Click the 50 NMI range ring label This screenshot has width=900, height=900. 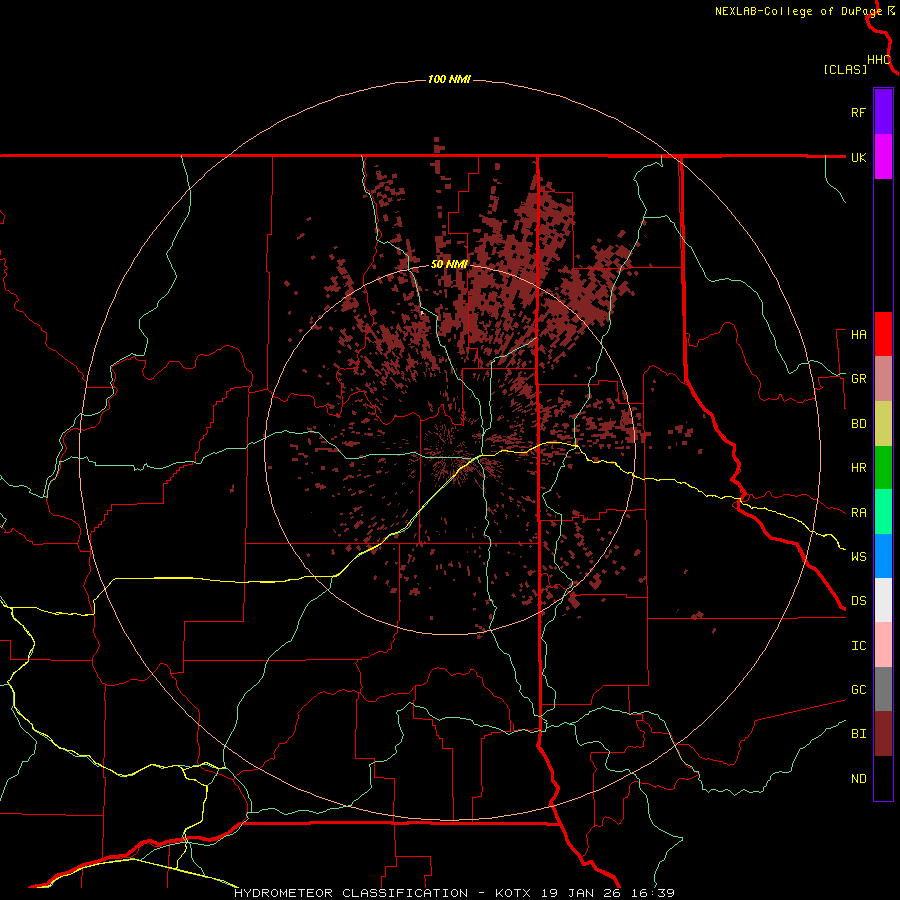449,265
